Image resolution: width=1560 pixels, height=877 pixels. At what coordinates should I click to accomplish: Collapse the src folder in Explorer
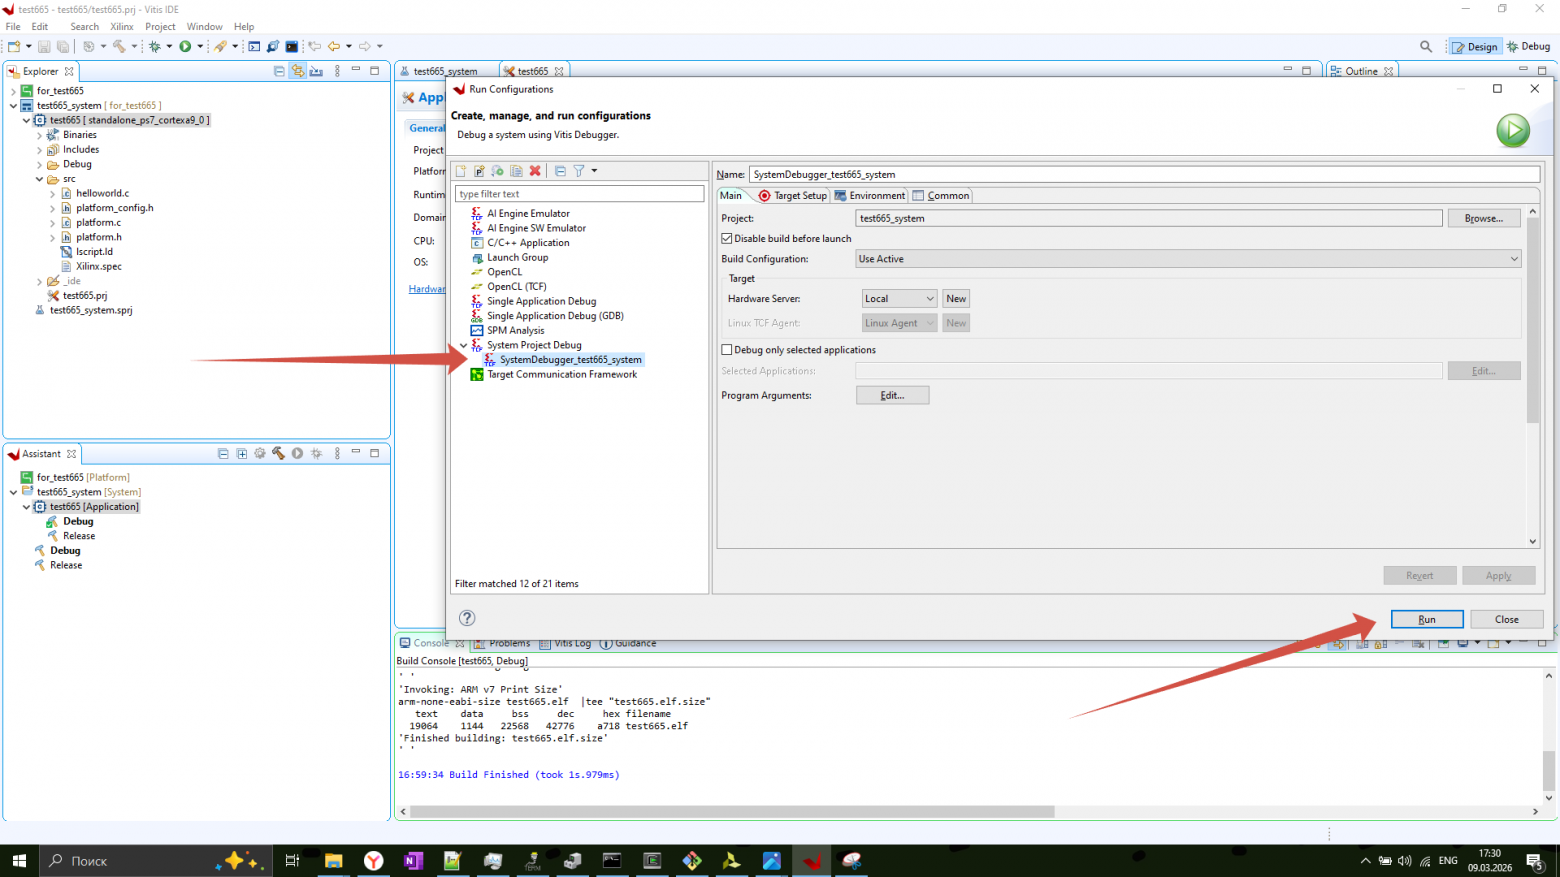click(x=40, y=179)
